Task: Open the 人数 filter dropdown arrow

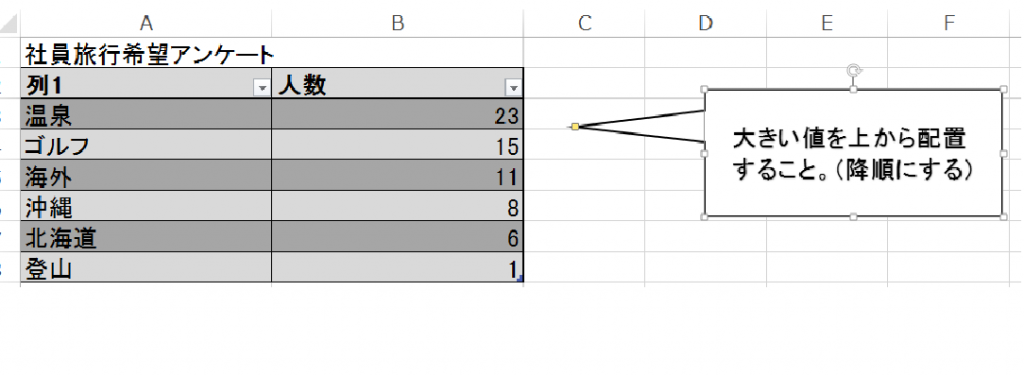Action: tap(514, 88)
